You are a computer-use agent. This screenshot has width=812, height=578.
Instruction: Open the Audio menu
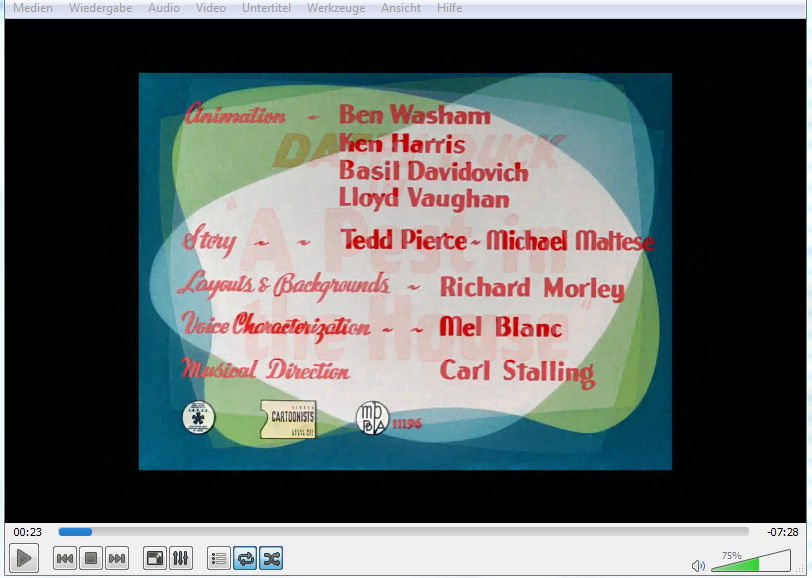(x=164, y=8)
